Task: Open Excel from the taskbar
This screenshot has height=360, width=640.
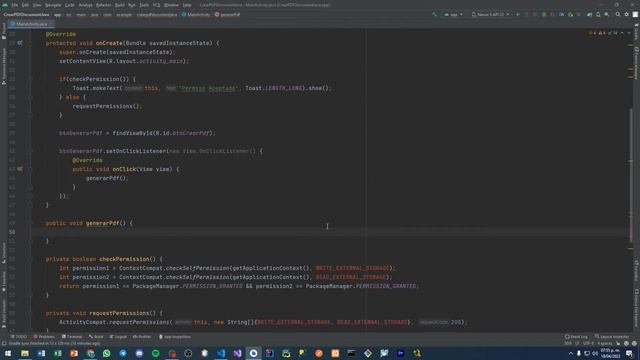Action: click(x=58, y=353)
